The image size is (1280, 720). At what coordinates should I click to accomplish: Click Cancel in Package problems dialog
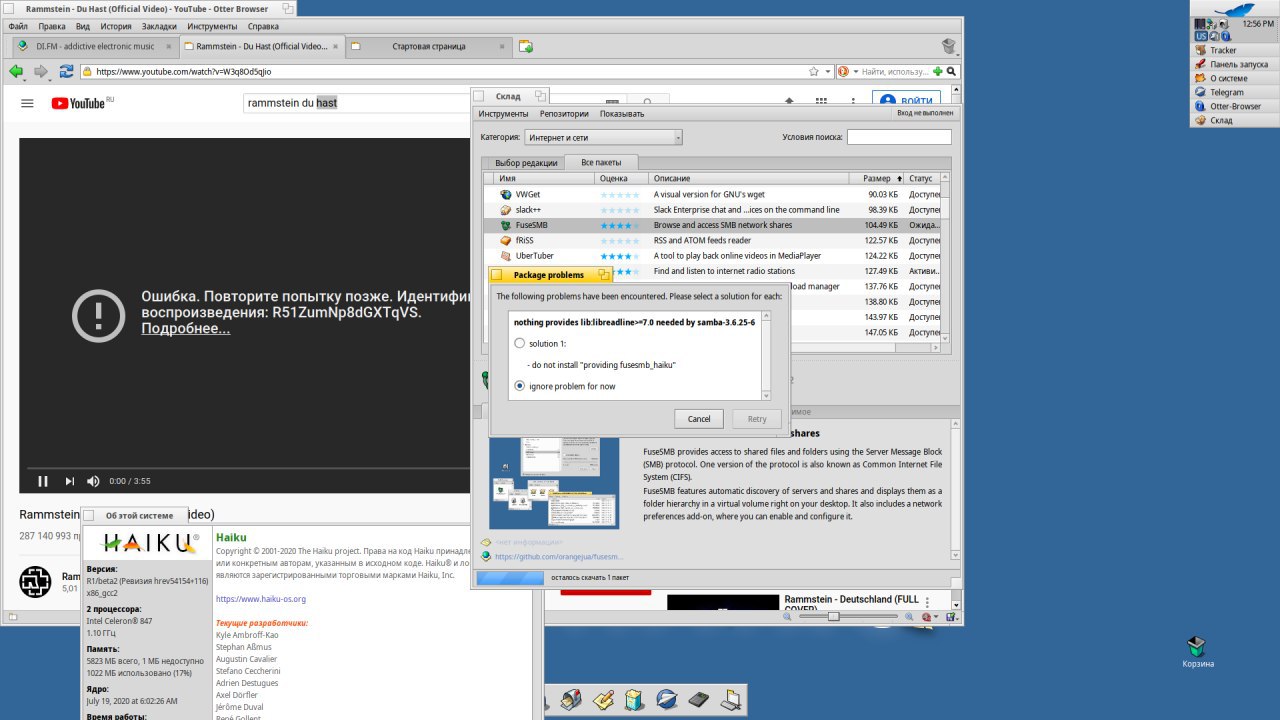pyautogui.click(x=699, y=419)
